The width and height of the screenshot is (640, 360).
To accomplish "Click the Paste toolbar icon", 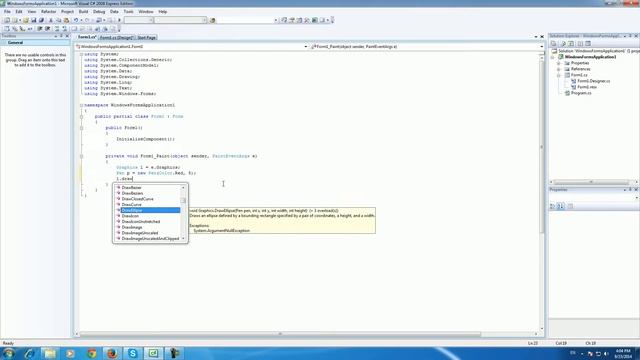I will [66, 20].
